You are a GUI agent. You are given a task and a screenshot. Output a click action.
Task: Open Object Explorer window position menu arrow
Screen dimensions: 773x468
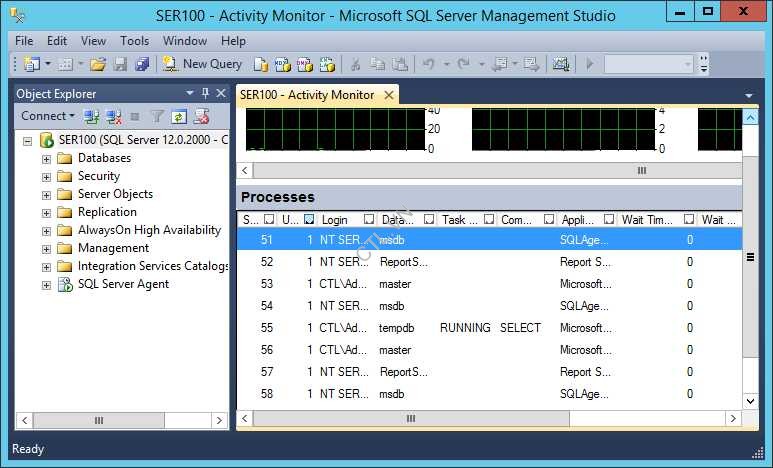[x=190, y=93]
